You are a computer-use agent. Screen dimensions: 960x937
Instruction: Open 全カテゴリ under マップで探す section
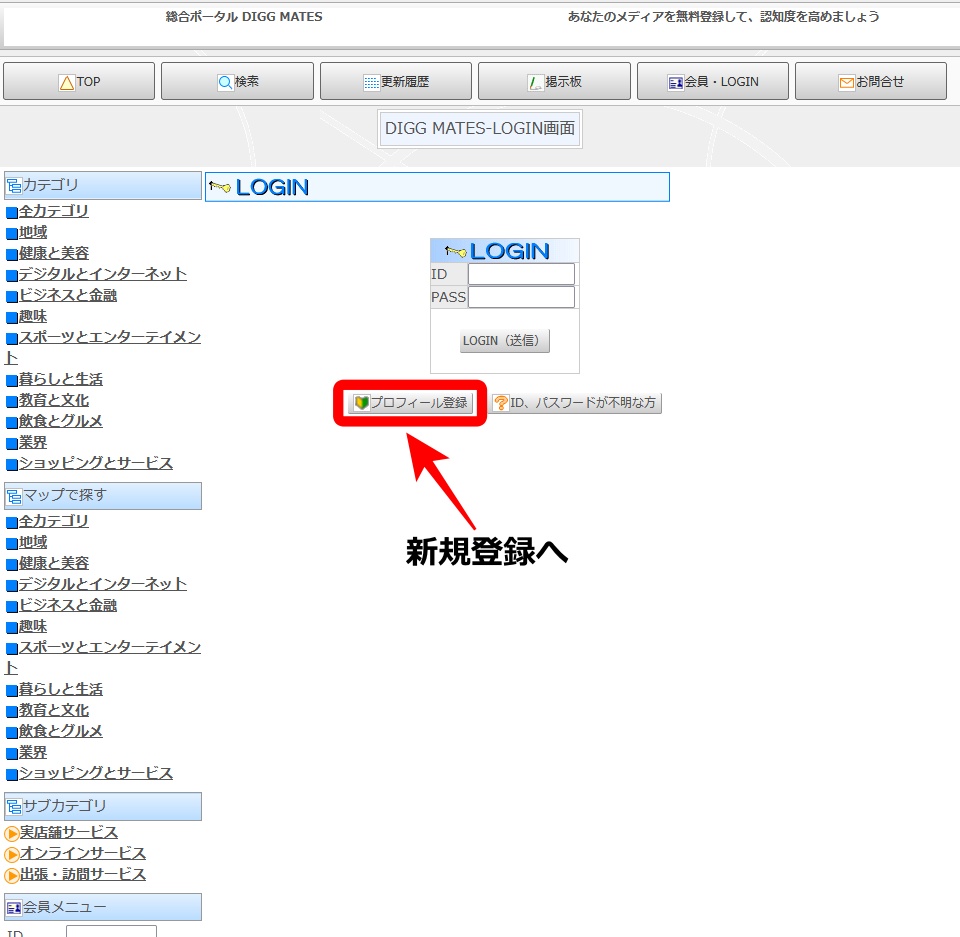coord(53,521)
